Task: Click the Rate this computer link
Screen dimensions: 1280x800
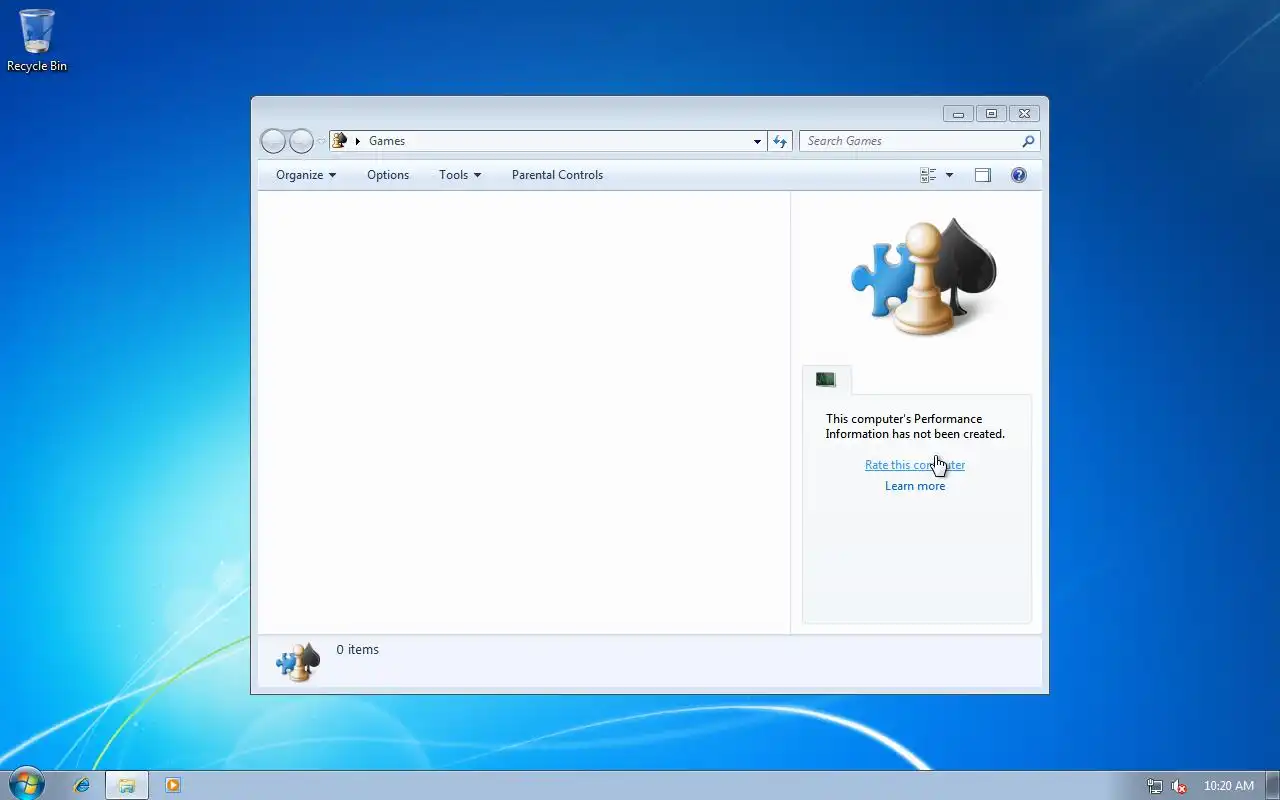Action: click(x=915, y=465)
